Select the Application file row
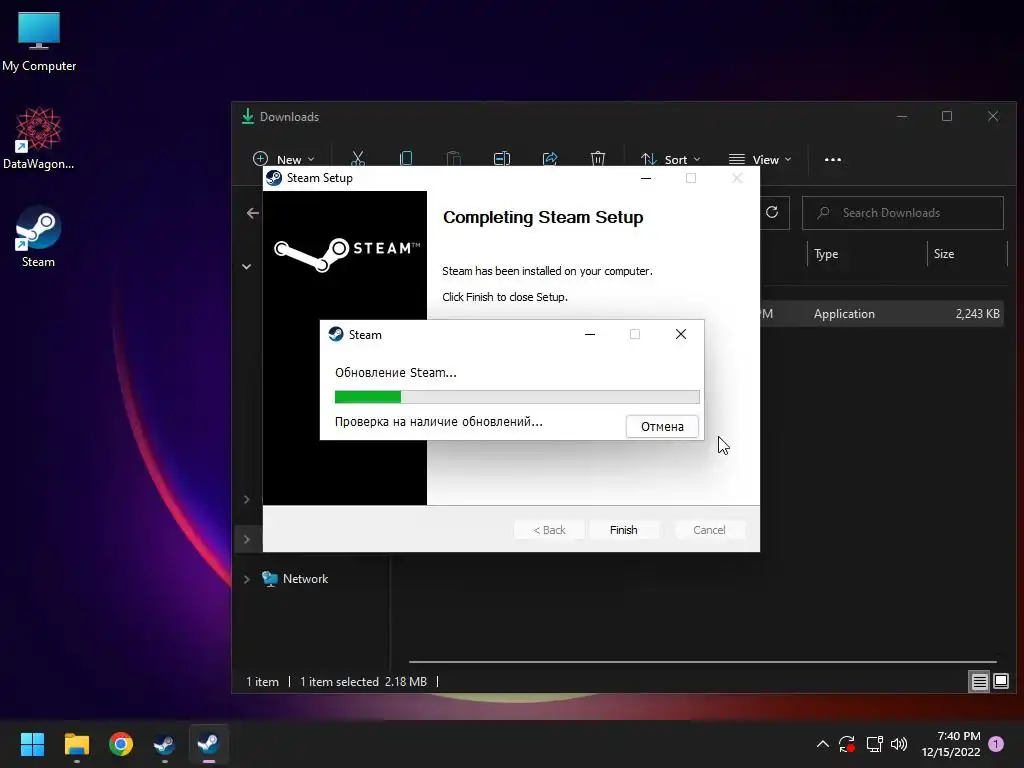The height and width of the screenshot is (768, 1024). click(882, 313)
